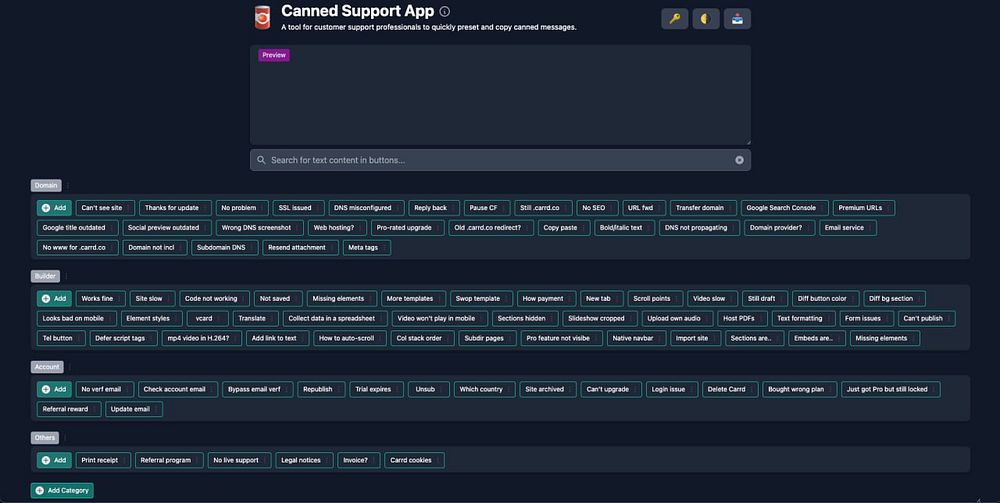
Task: Add a new message in Domain category
Action: [54, 208]
